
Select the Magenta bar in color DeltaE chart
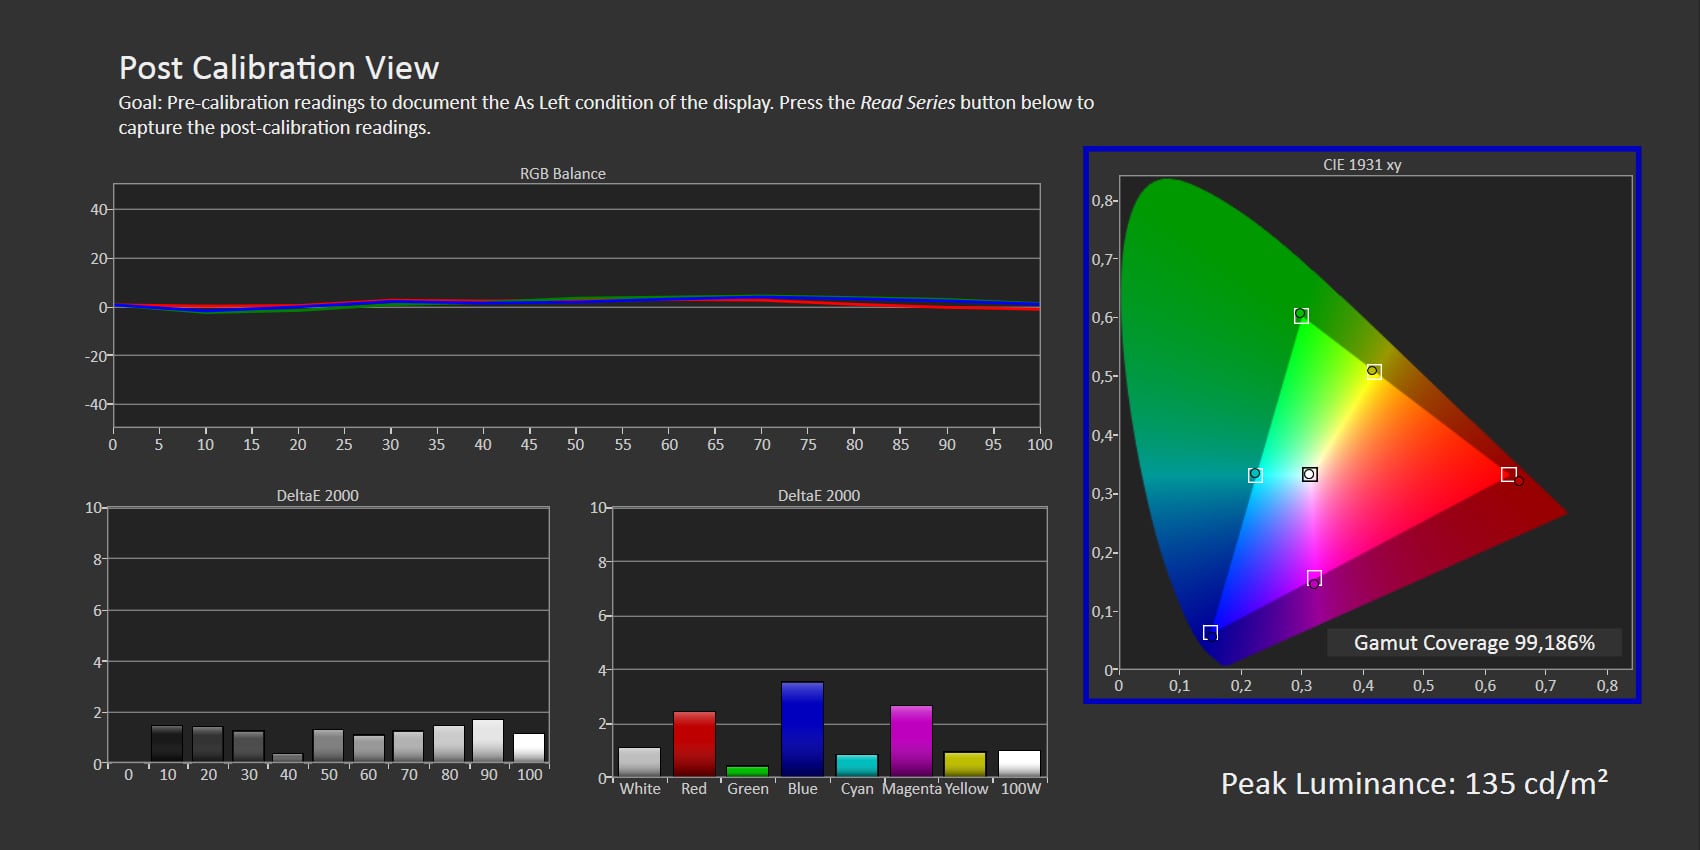click(911, 741)
